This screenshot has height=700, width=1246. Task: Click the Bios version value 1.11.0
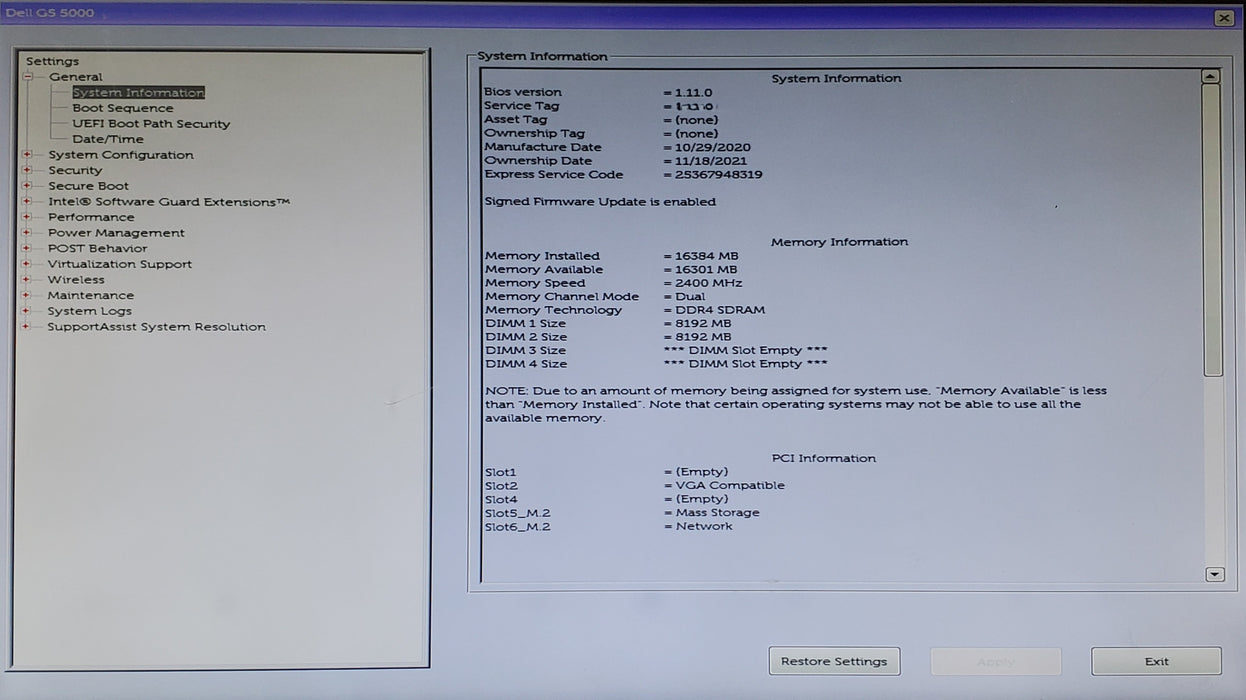(x=693, y=92)
